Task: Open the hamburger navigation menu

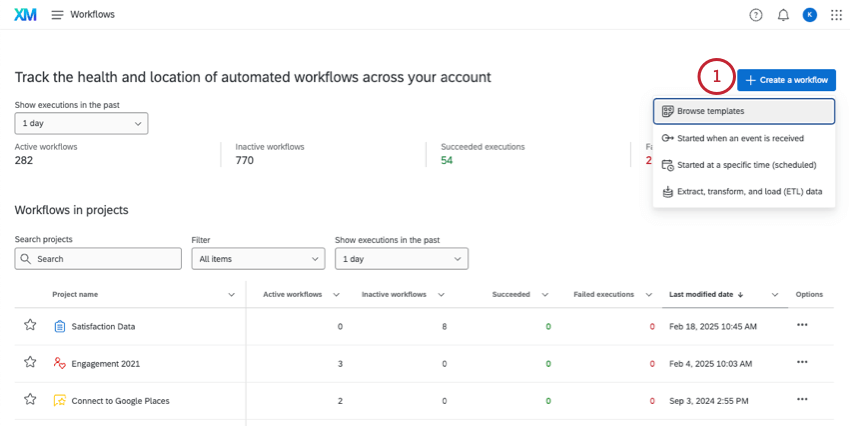Action: pyautogui.click(x=57, y=15)
